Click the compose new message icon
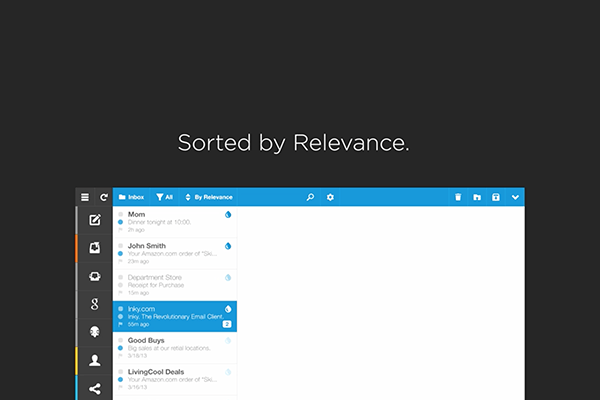 [95, 220]
